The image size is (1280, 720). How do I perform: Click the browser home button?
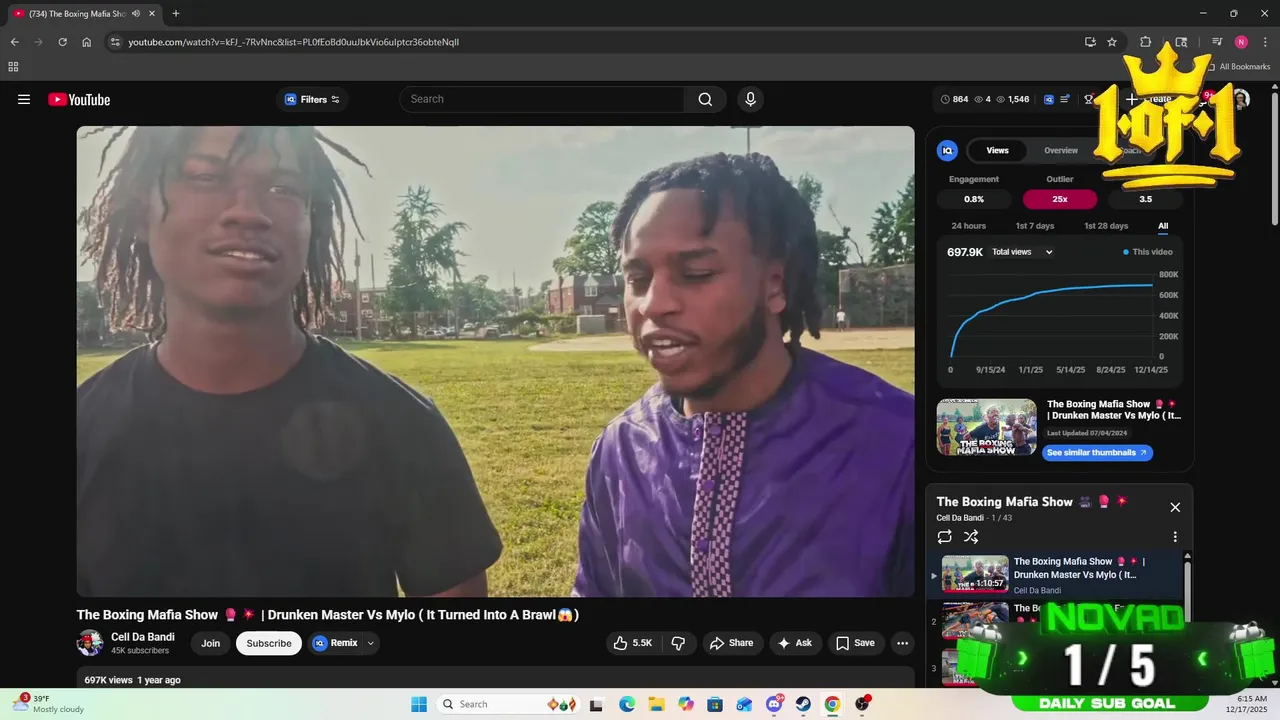[87, 42]
